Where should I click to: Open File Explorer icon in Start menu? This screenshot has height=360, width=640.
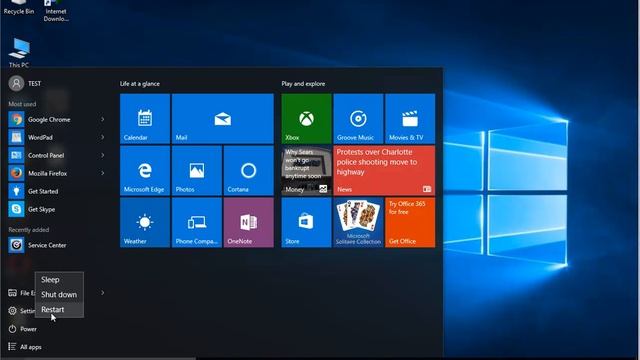(x=13, y=293)
